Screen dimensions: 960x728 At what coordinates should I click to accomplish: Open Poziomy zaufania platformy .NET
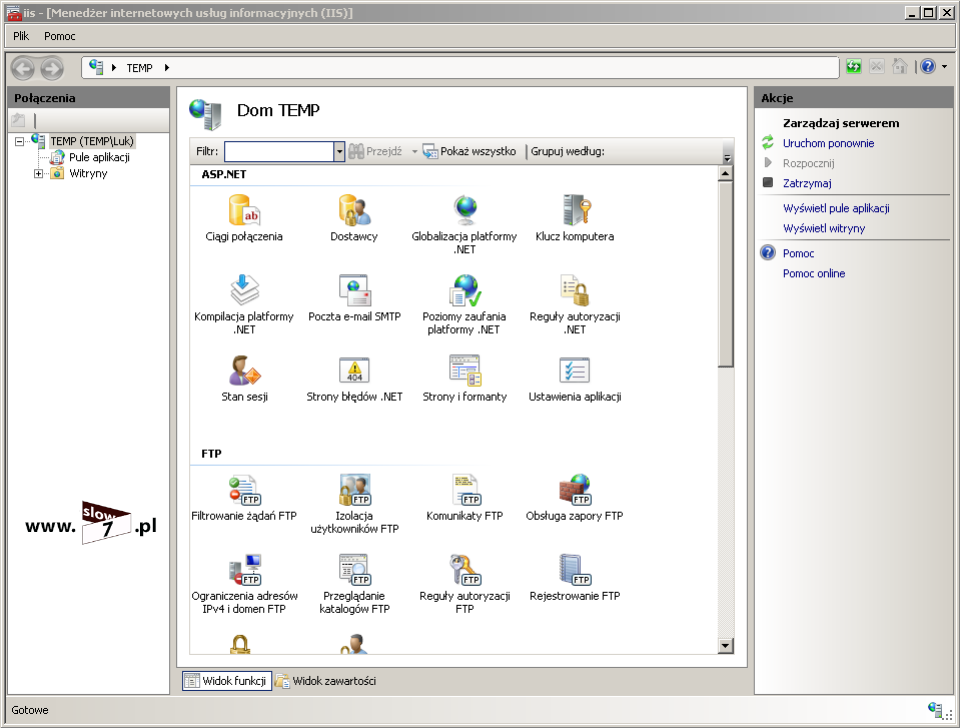coord(464,304)
